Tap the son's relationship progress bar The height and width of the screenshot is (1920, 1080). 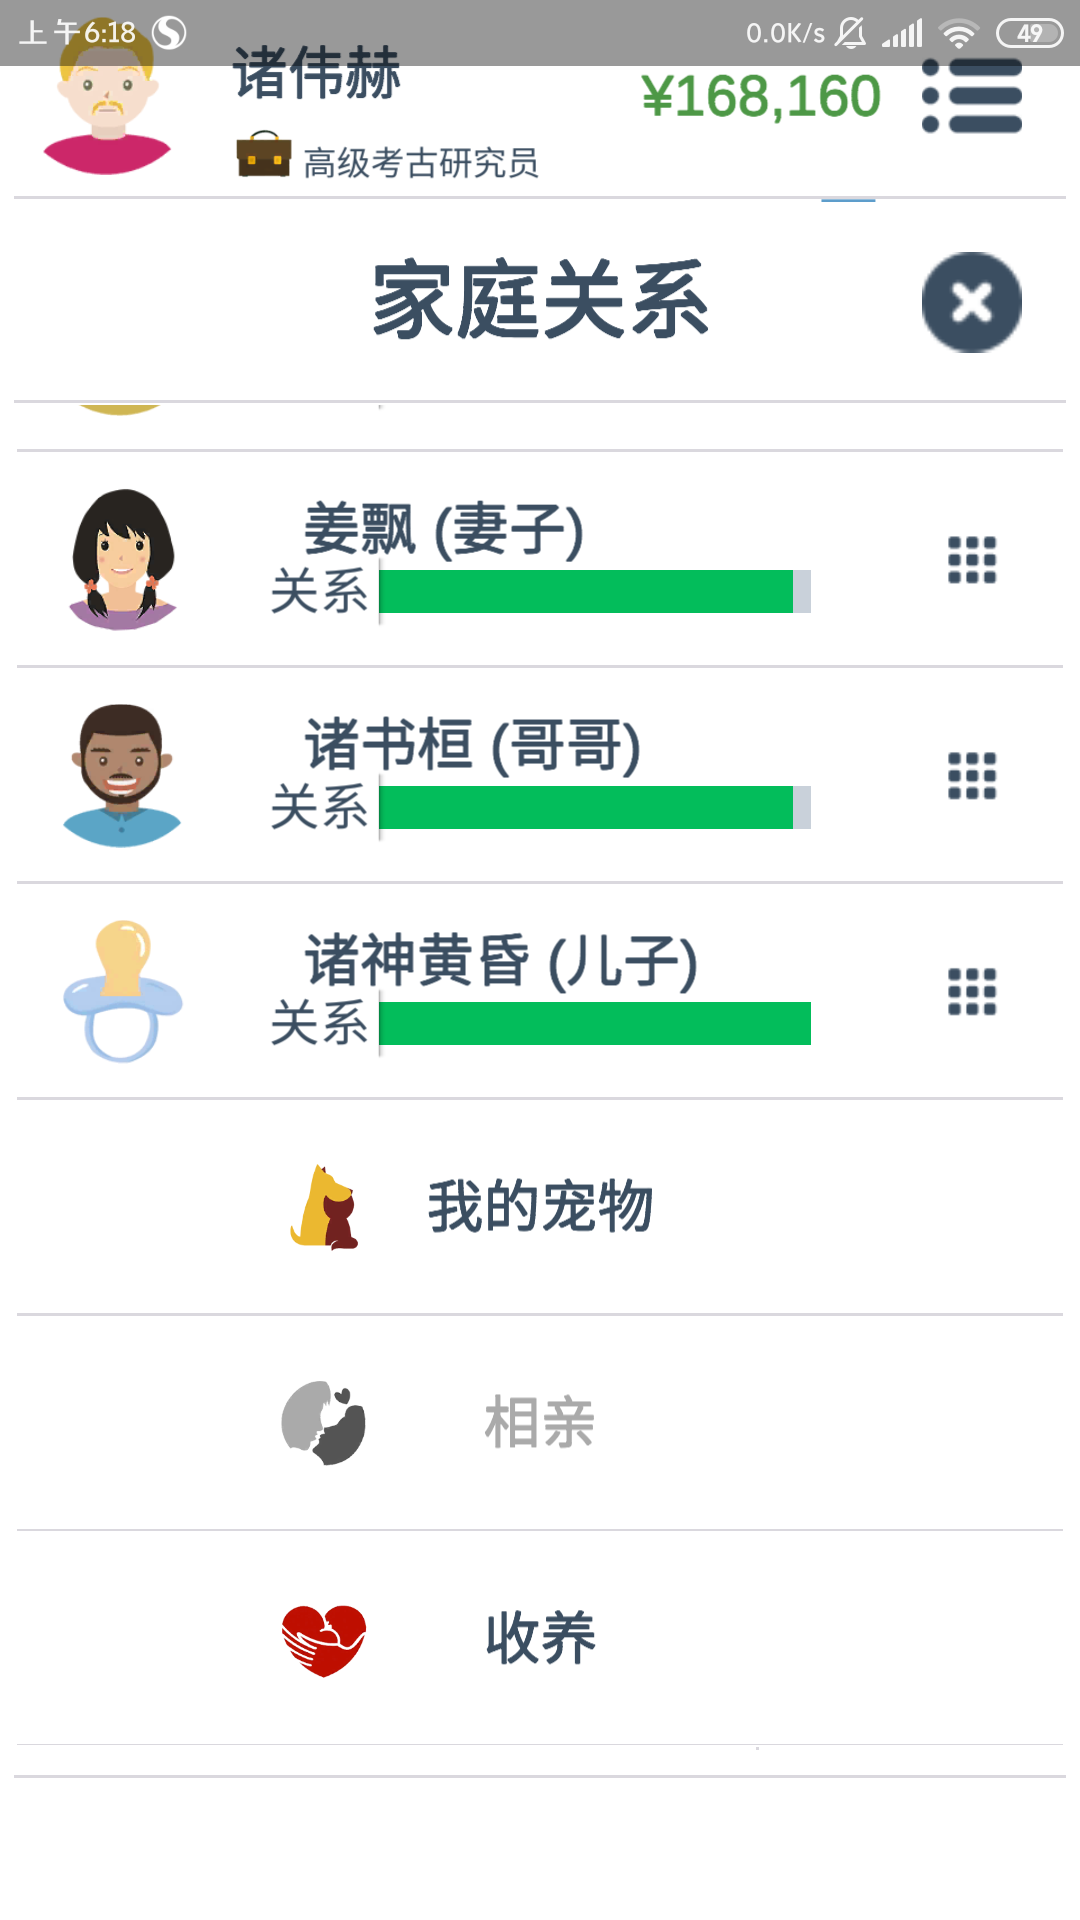click(595, 1024)
